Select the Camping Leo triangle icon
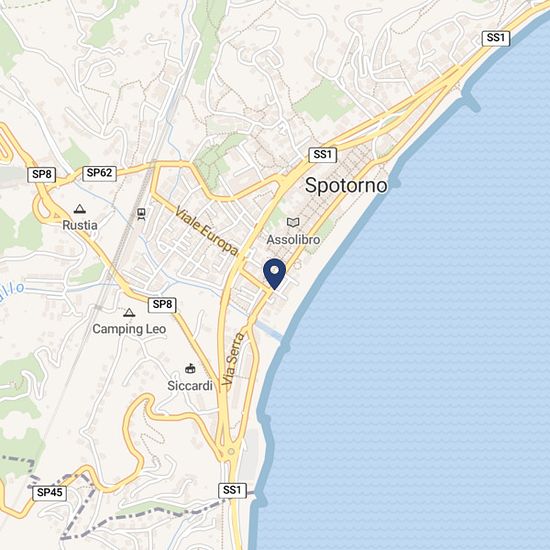 tap(129, 312)
